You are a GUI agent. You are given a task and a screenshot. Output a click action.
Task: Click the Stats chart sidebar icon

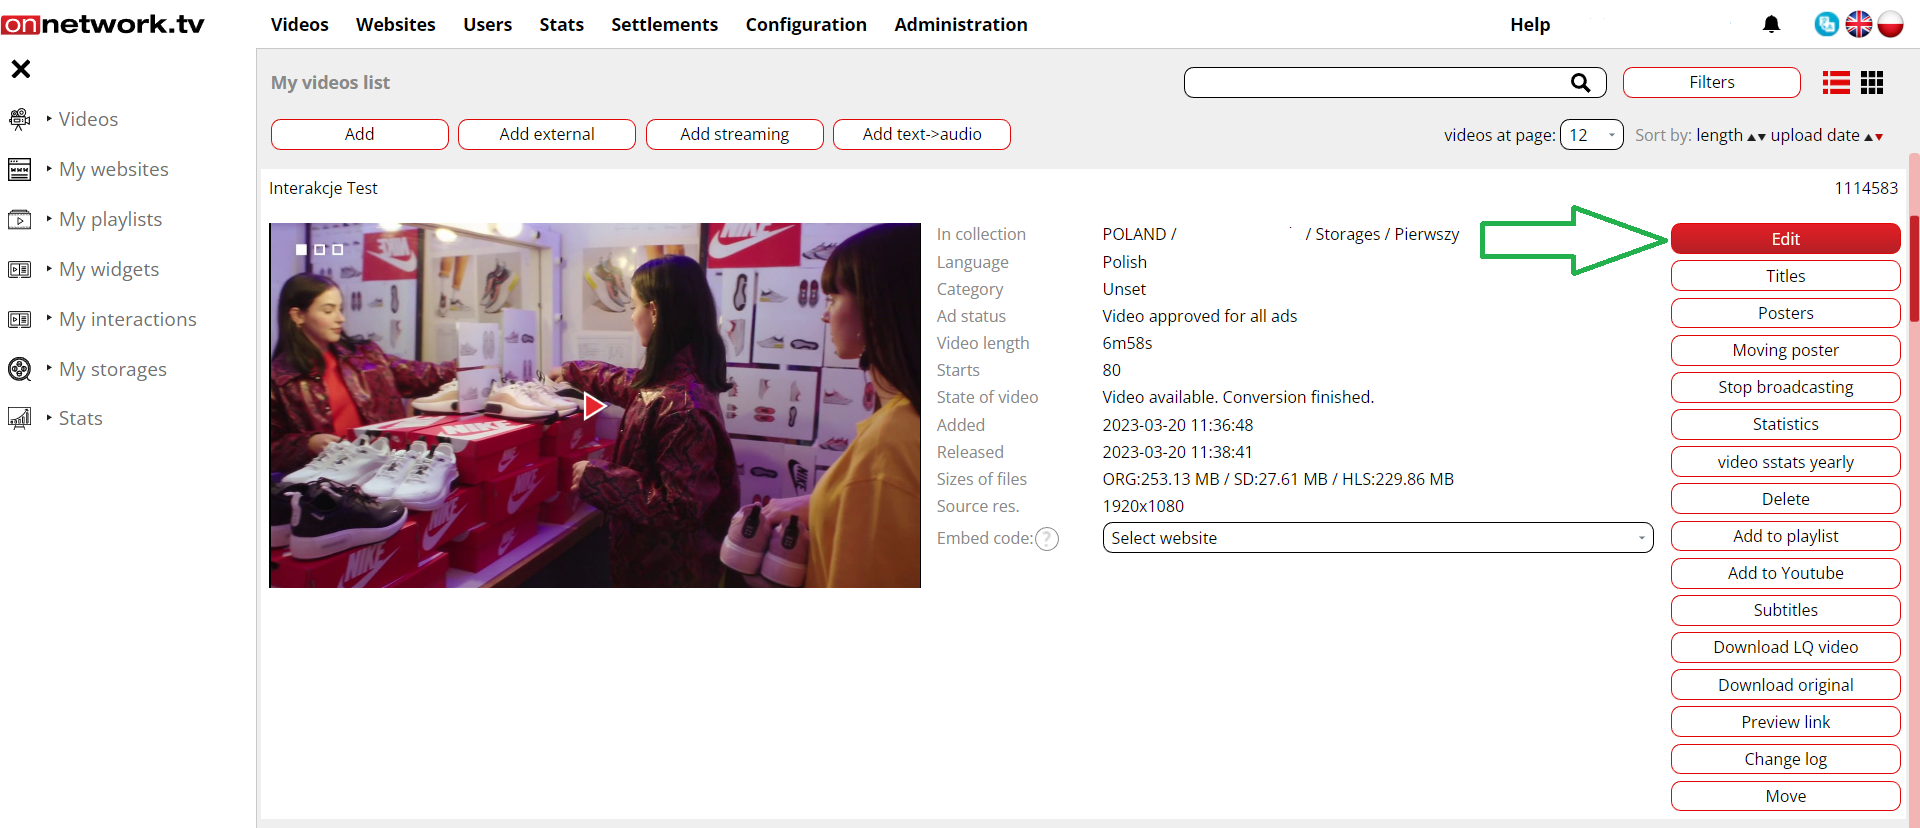click(x=19, y=418)
